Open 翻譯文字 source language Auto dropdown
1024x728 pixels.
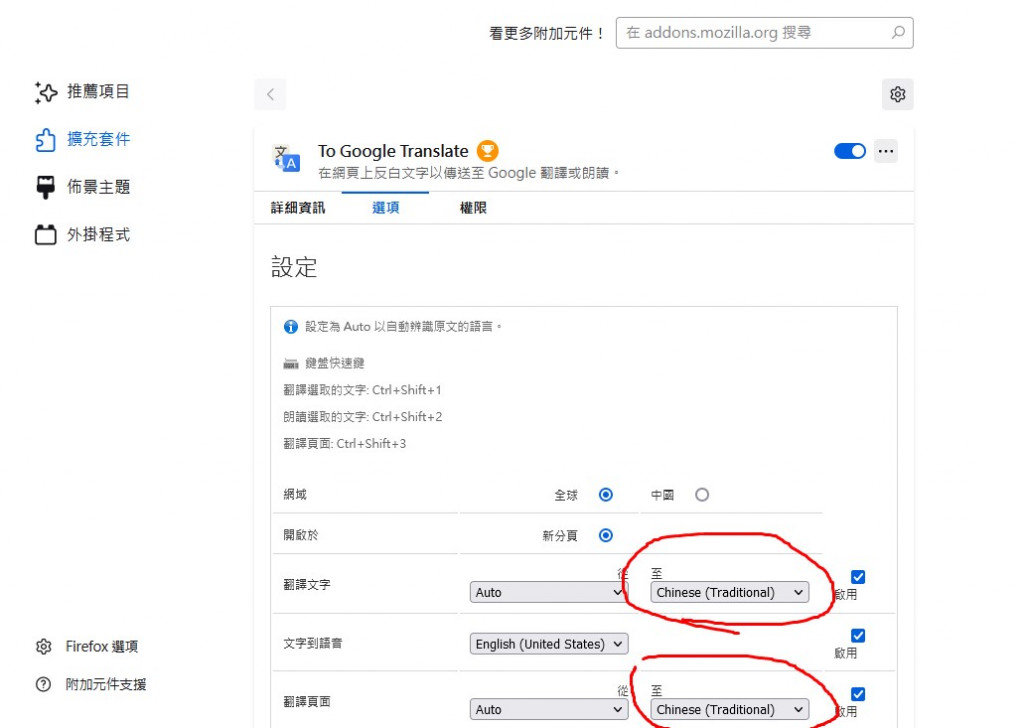click(549, 592)
